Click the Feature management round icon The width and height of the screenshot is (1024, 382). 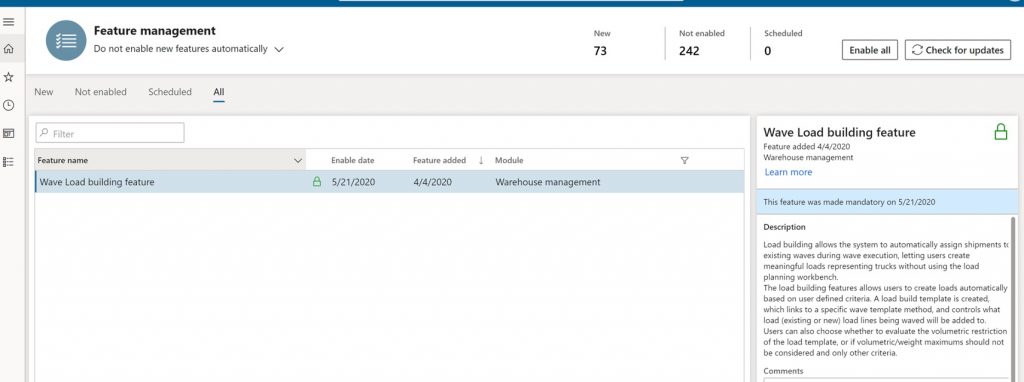coord(66,40)
